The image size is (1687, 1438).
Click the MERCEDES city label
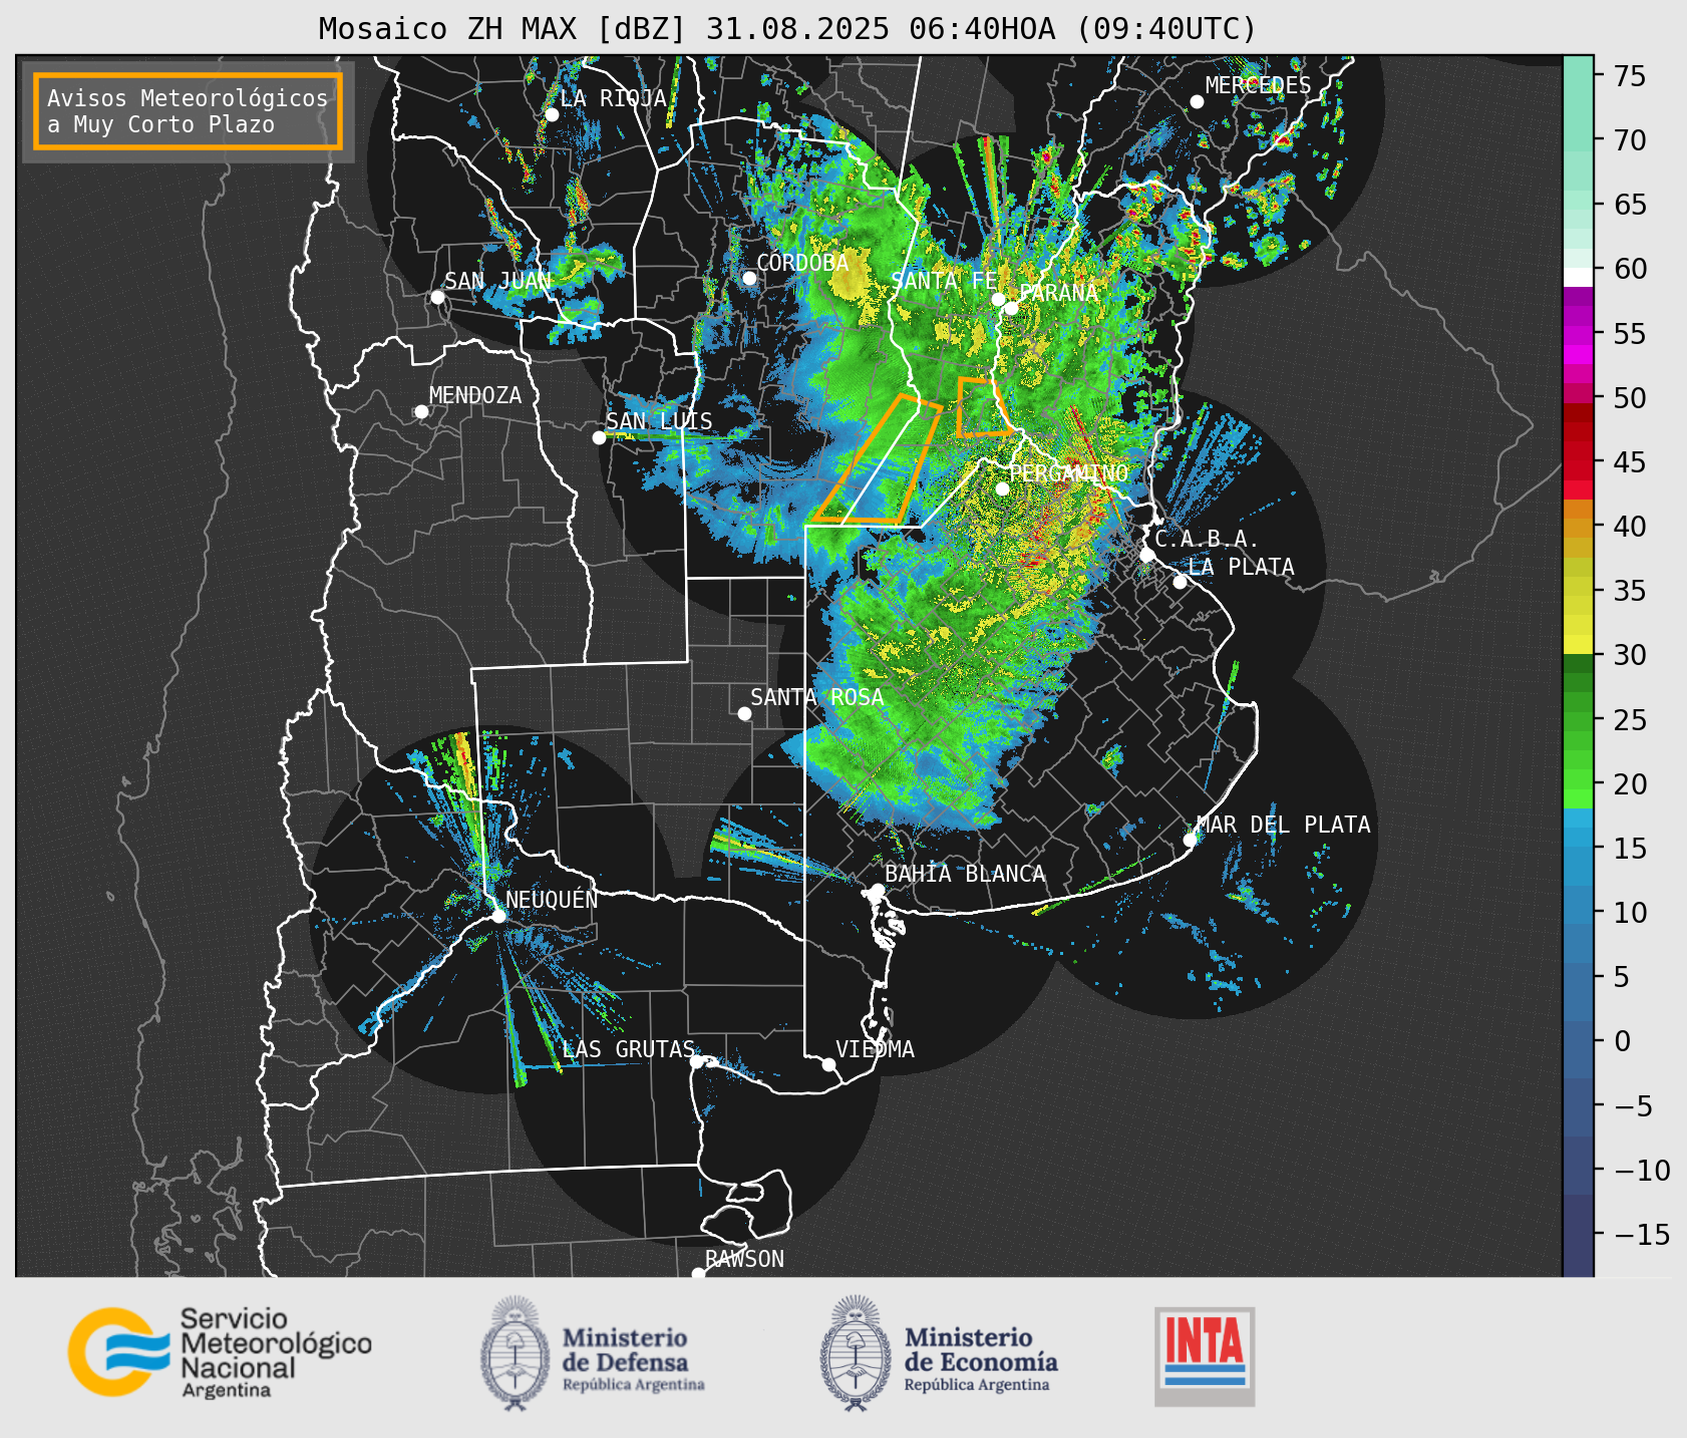tap(1258, 86)
